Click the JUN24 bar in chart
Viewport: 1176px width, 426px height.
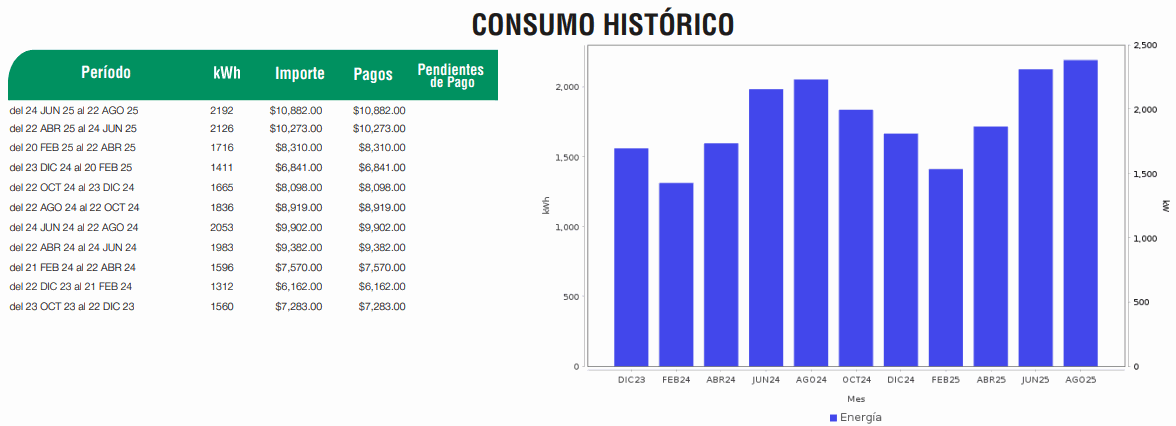pyautogui.click(x=766, y=228)
